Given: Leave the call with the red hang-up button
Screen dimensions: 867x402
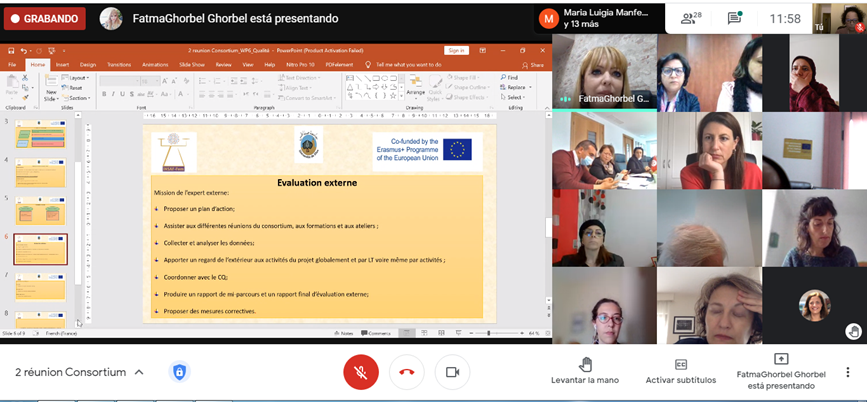Looking at the screenshot, I should (x=406, y=372).
